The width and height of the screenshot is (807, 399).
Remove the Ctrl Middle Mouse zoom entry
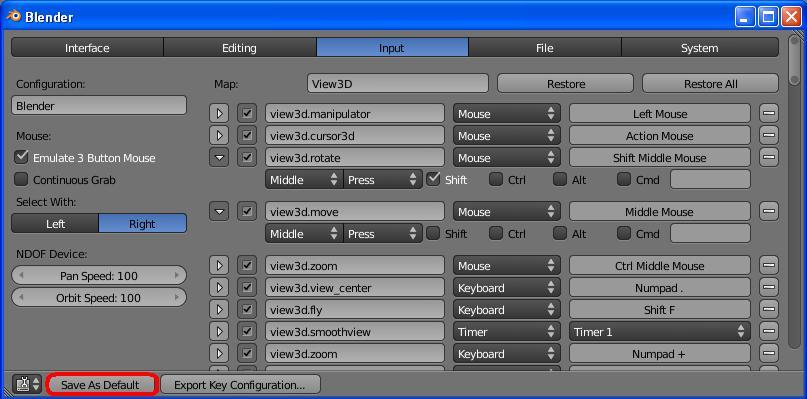[768, 266]
